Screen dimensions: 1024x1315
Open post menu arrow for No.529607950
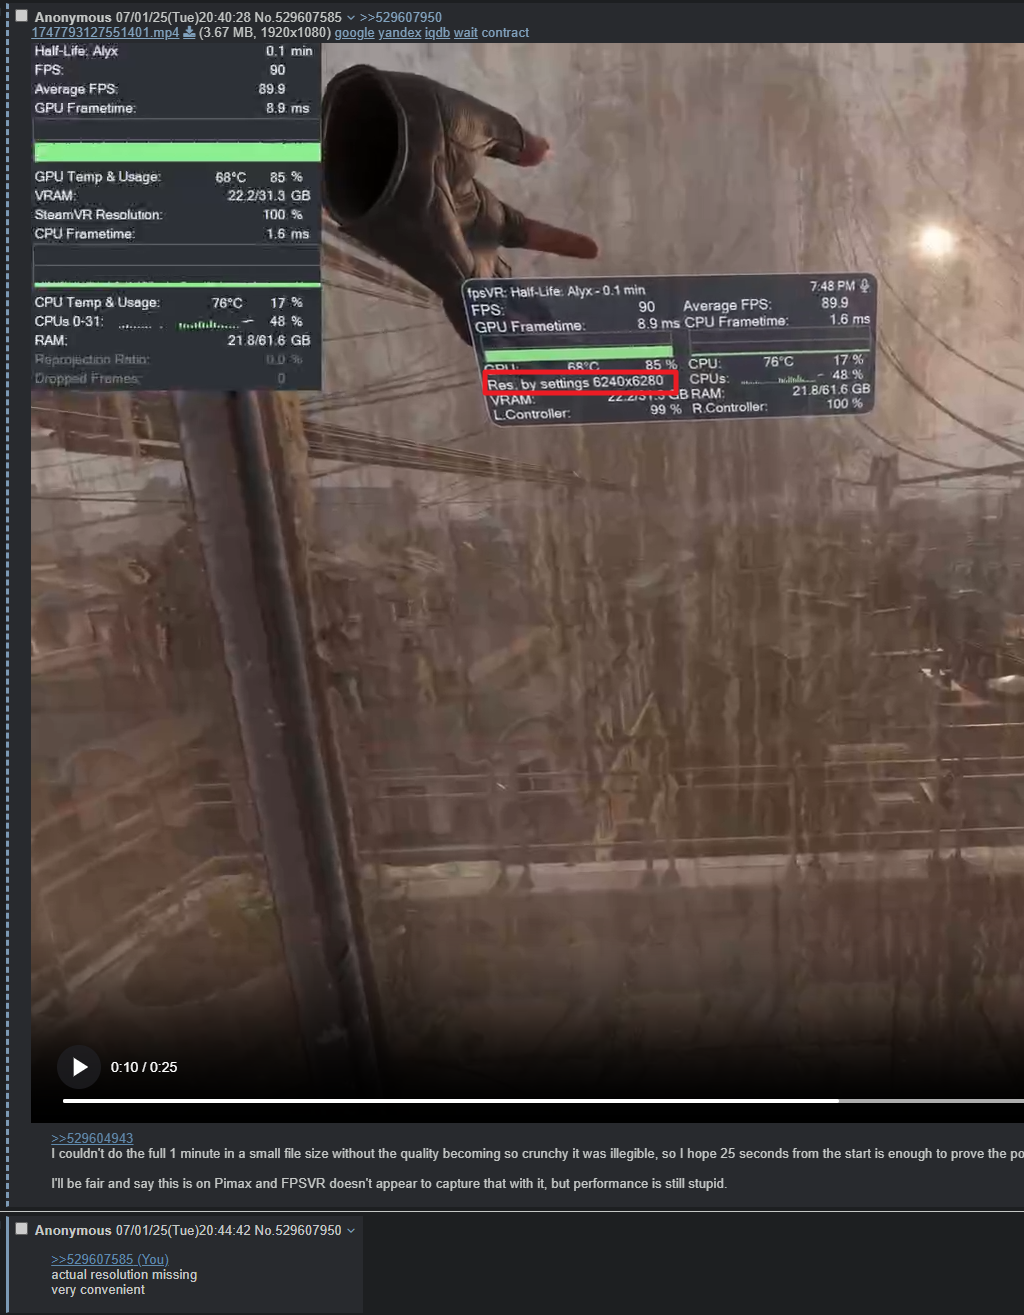click(x=351, y=1231)
